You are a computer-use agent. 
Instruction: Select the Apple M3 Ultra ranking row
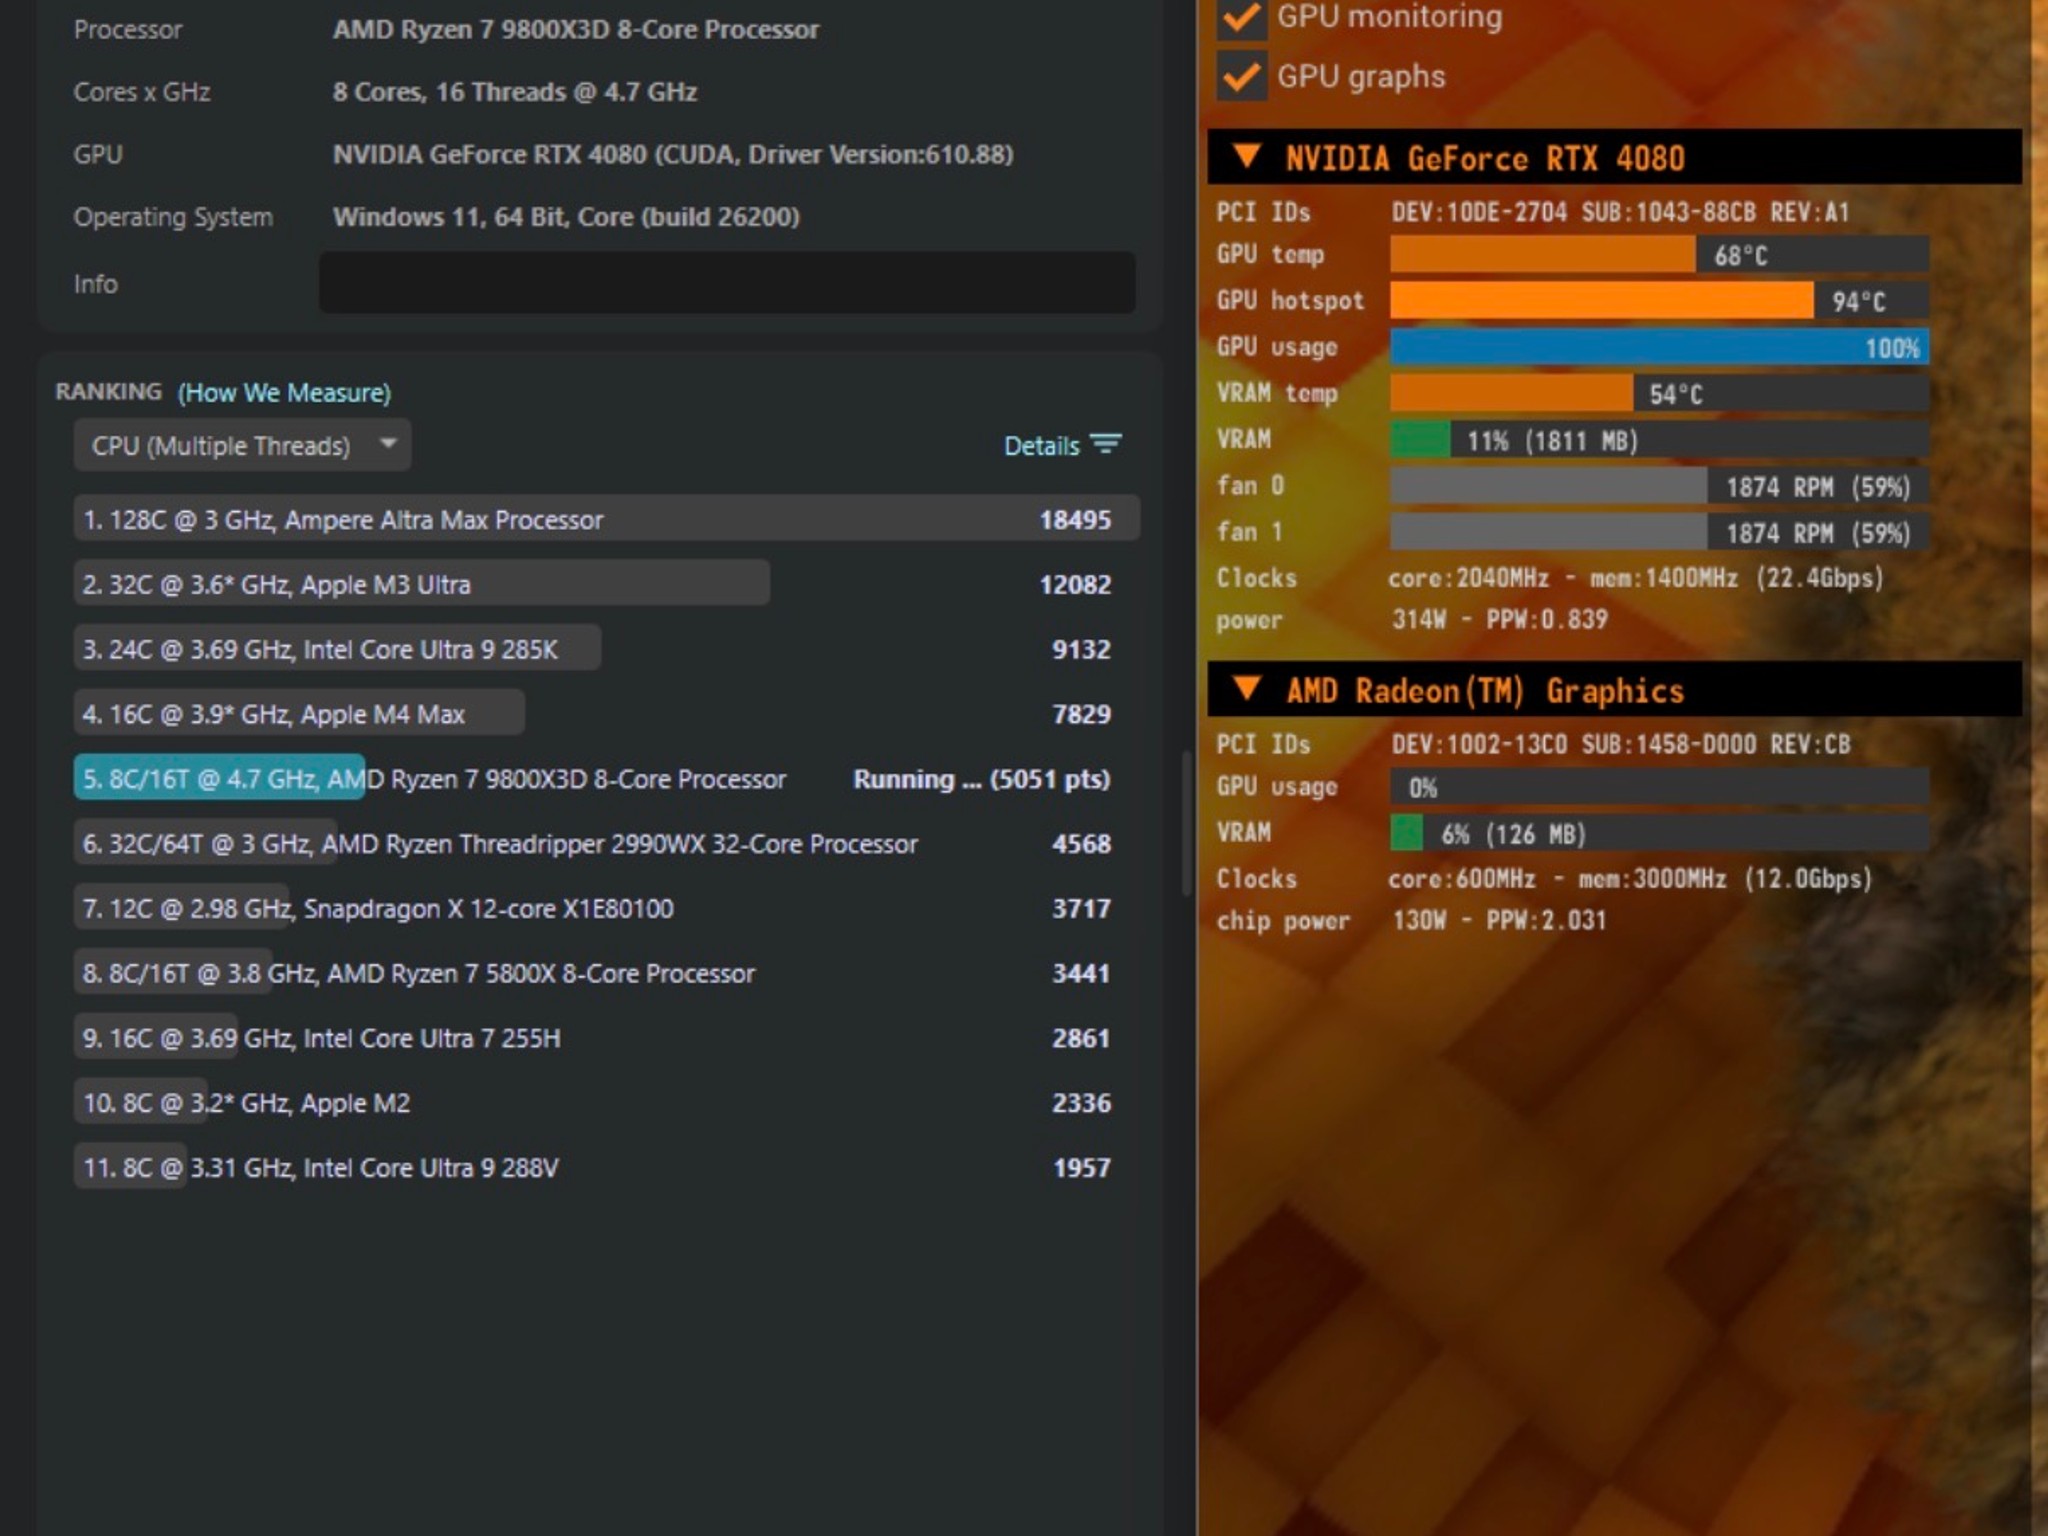coord(607,584)
